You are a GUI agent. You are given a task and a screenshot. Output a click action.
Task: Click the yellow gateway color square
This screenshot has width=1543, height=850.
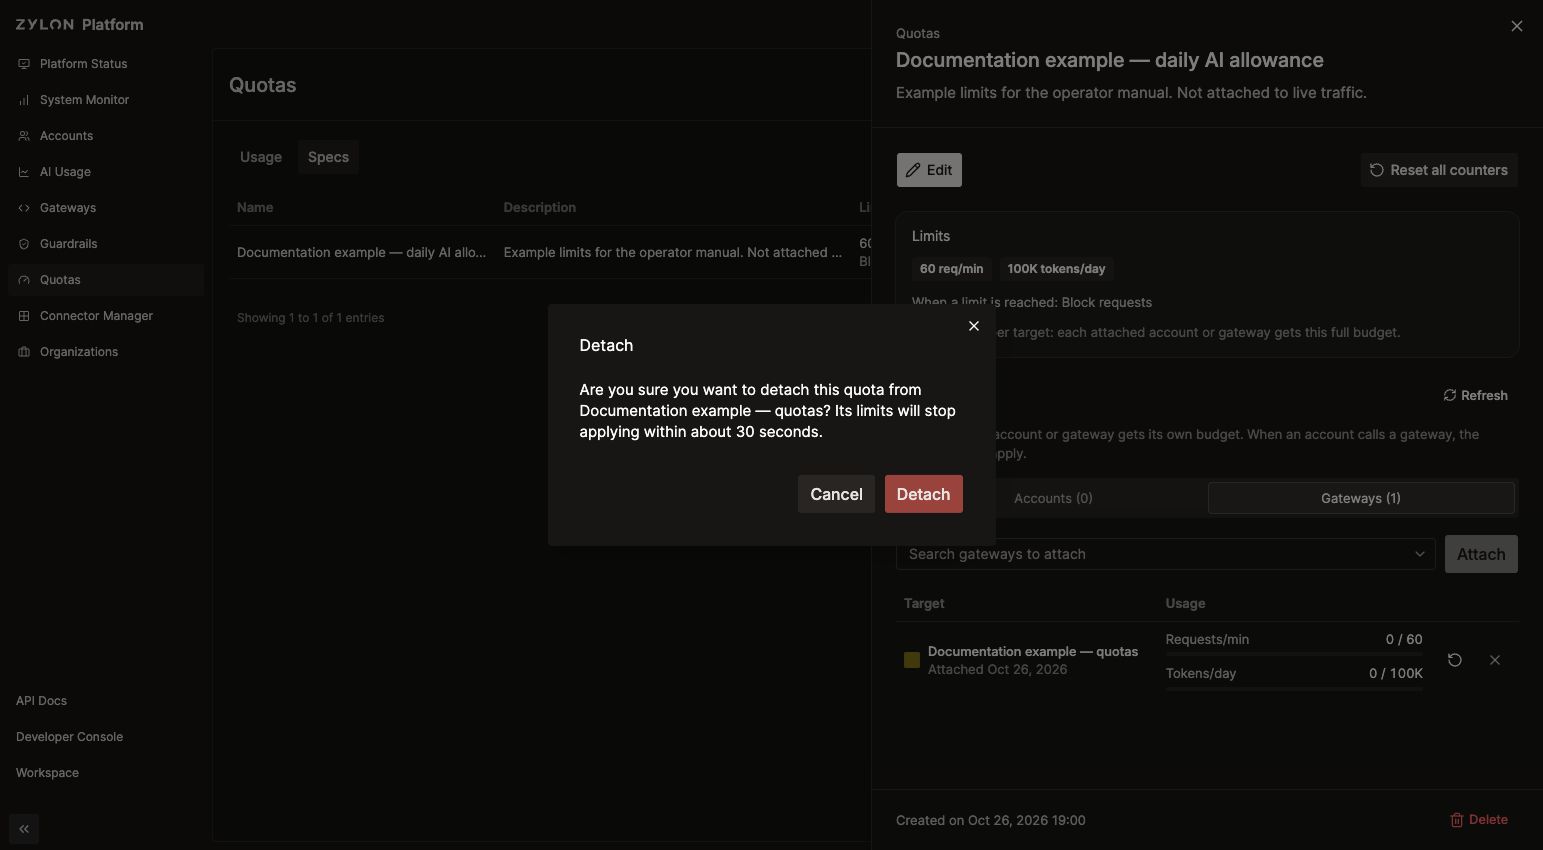click(x=912, y=660)
